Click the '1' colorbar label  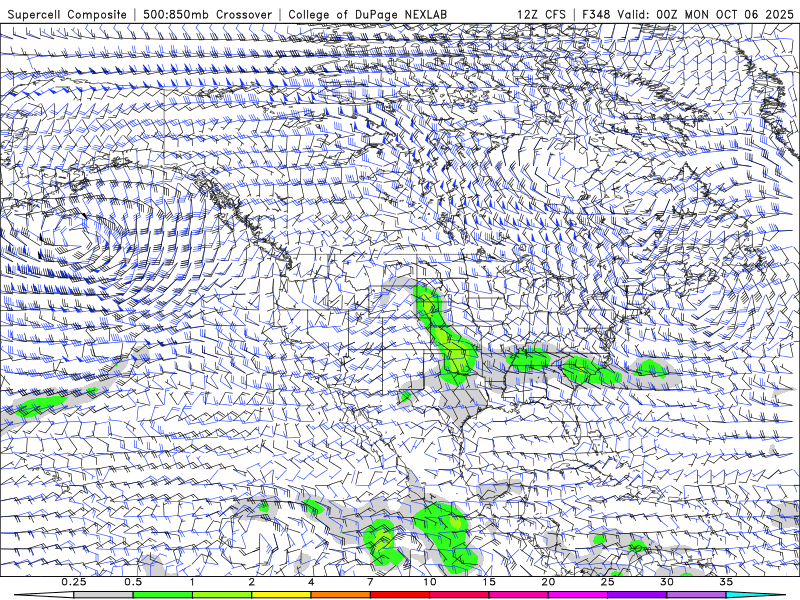pyautogui.click(x=192, y=582)
